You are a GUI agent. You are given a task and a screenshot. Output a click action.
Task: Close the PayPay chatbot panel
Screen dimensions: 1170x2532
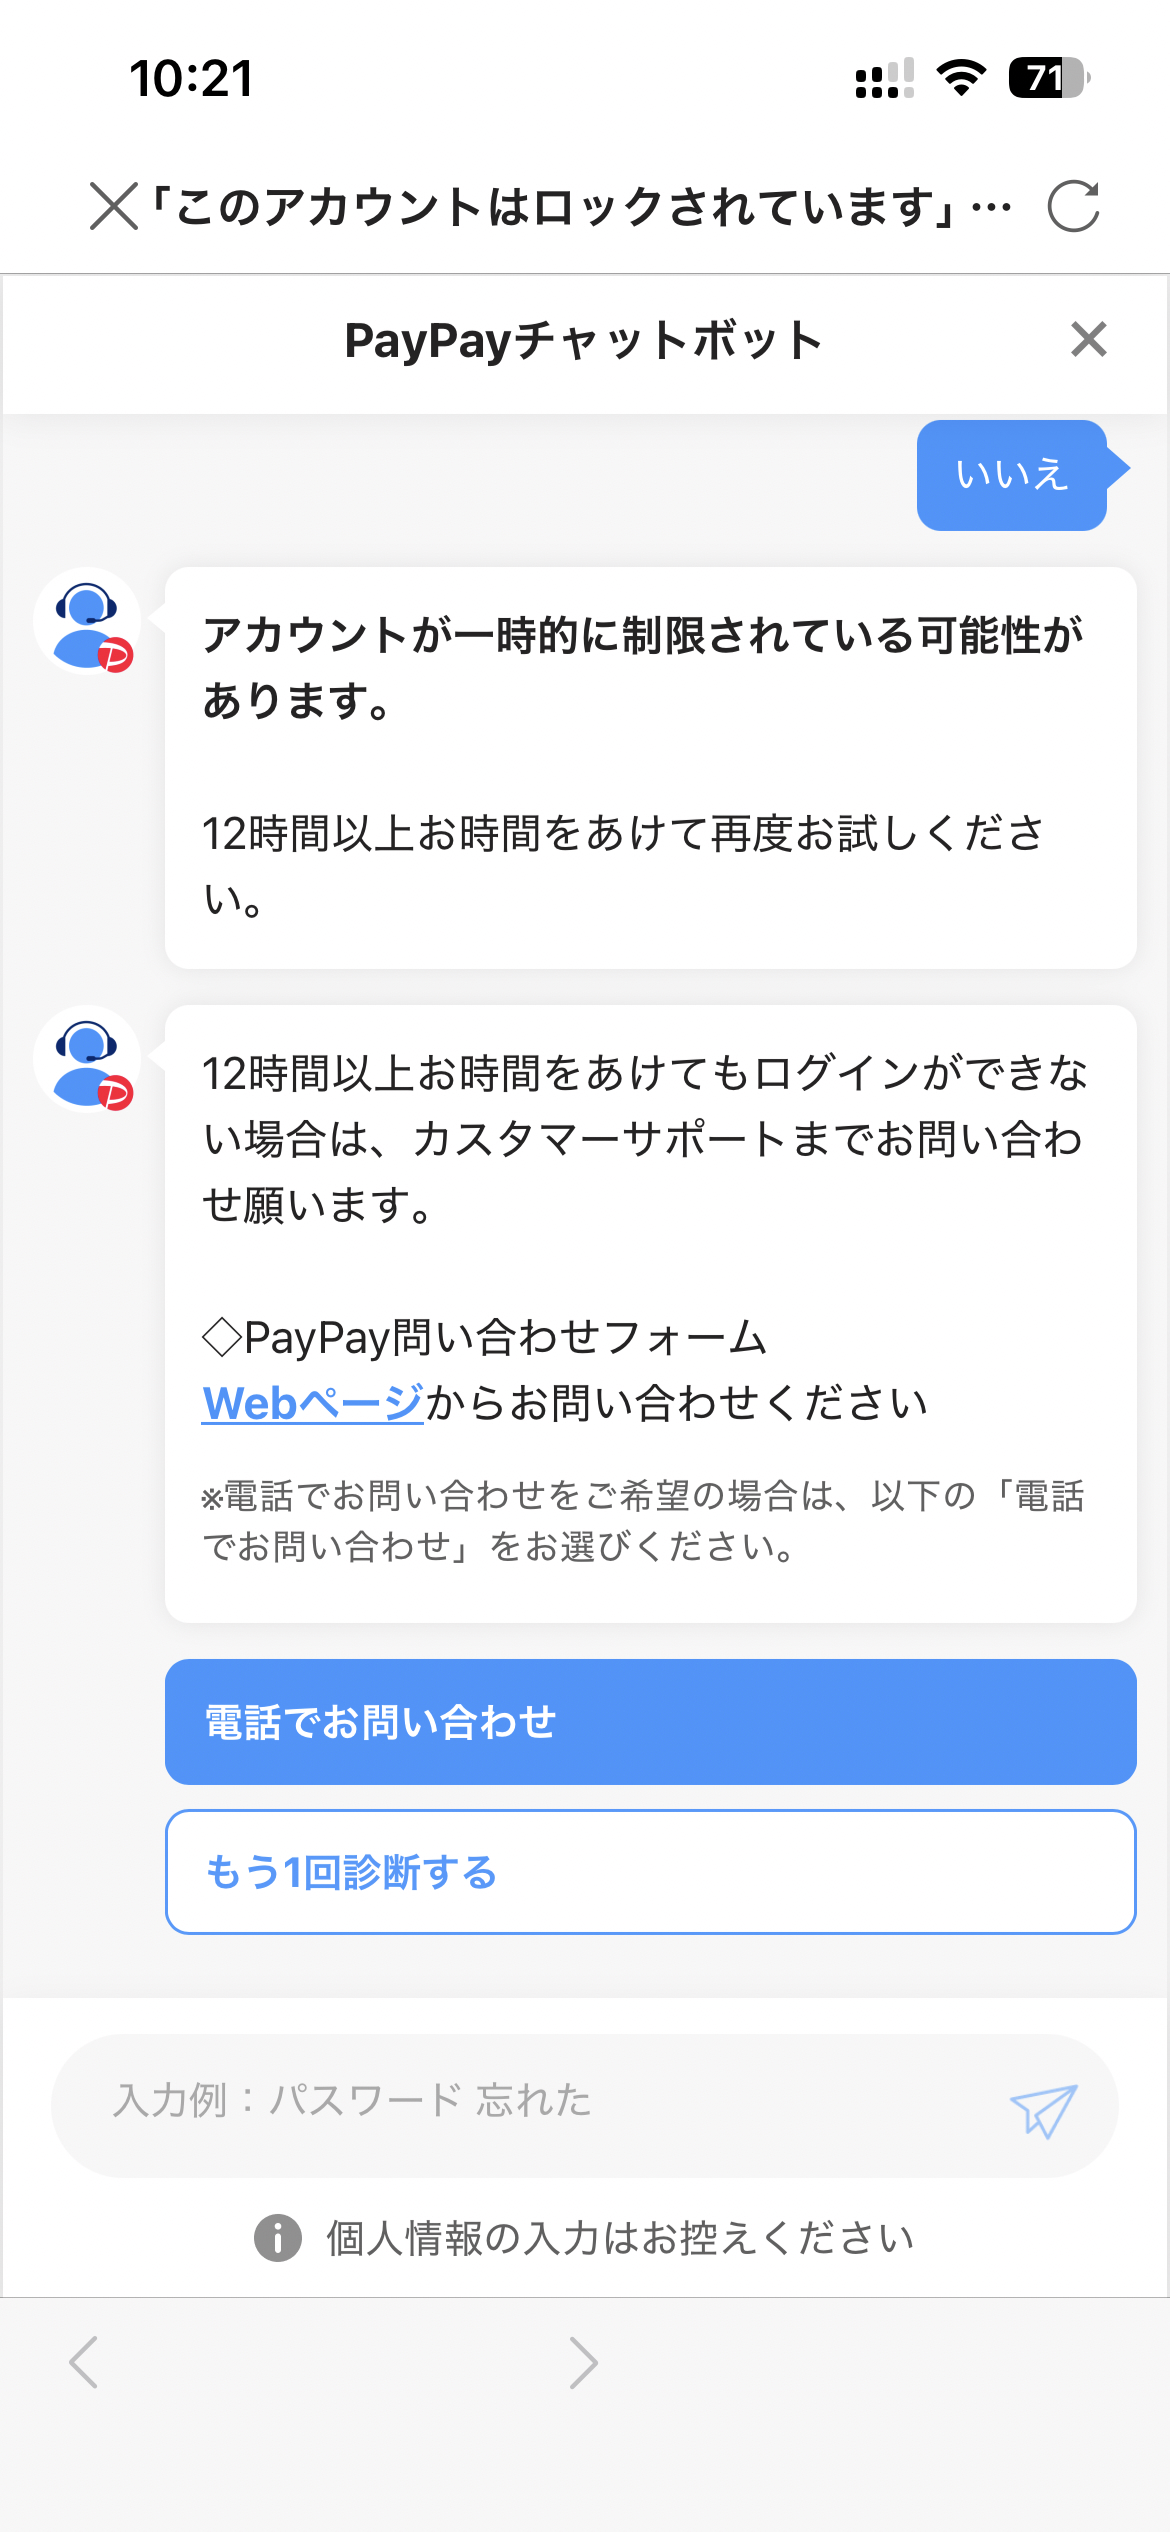coord(1088,340)
